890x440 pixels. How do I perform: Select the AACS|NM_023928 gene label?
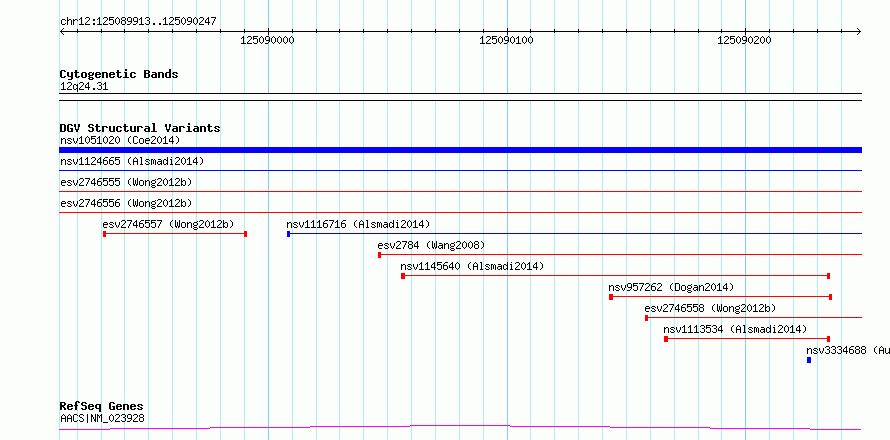pos(102,419)
